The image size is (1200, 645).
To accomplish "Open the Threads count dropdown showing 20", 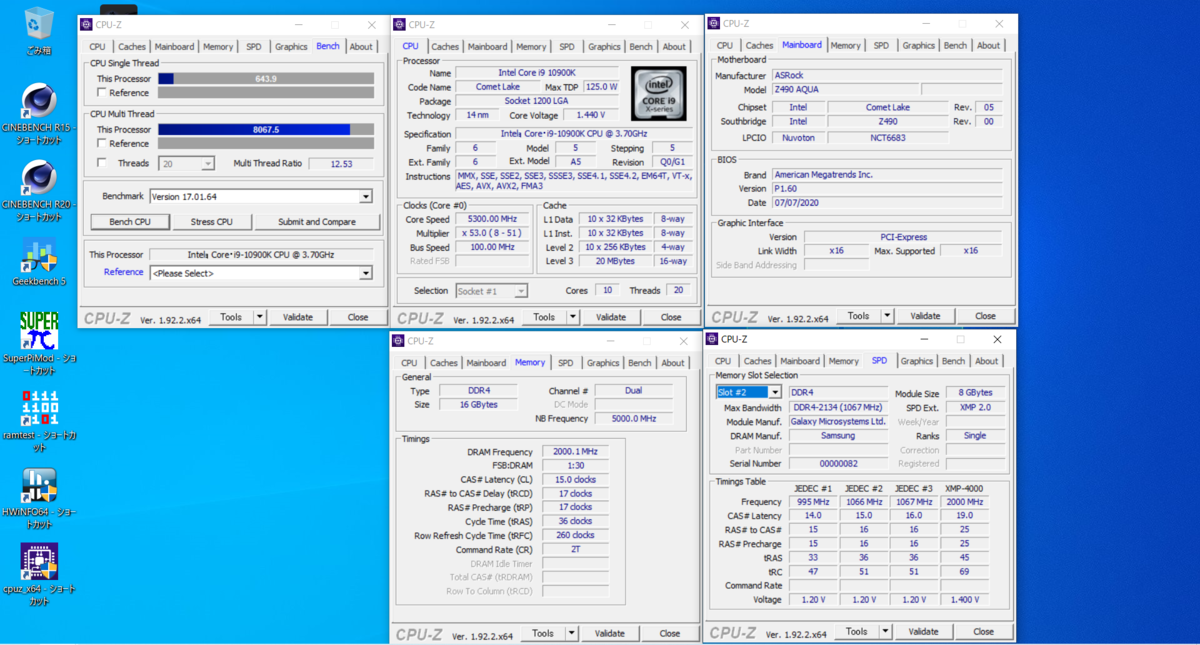I will (187, 164).
